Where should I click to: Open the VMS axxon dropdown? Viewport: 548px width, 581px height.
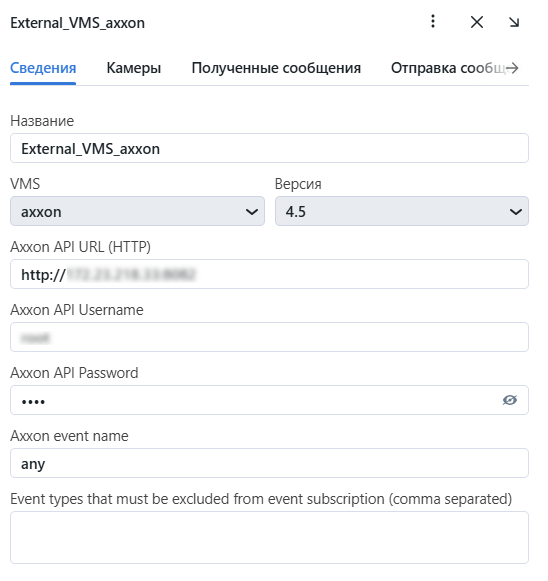tap(137, 211)
